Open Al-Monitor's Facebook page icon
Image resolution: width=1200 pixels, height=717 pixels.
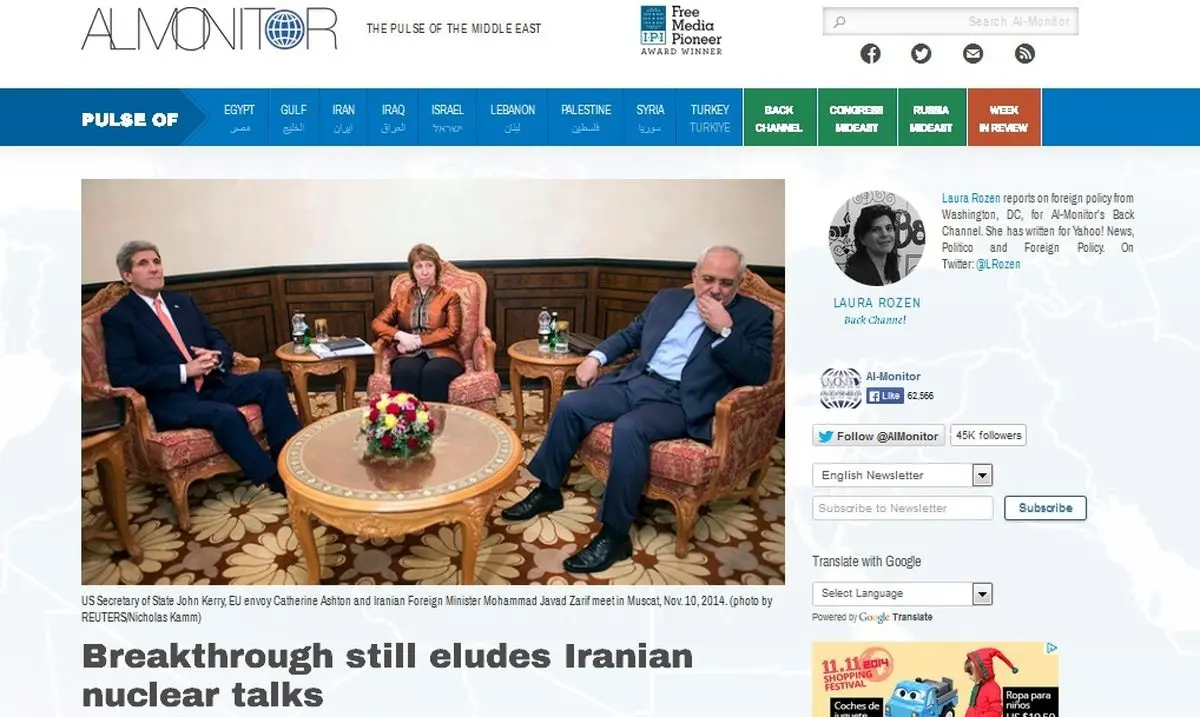(x=871, y=54)
